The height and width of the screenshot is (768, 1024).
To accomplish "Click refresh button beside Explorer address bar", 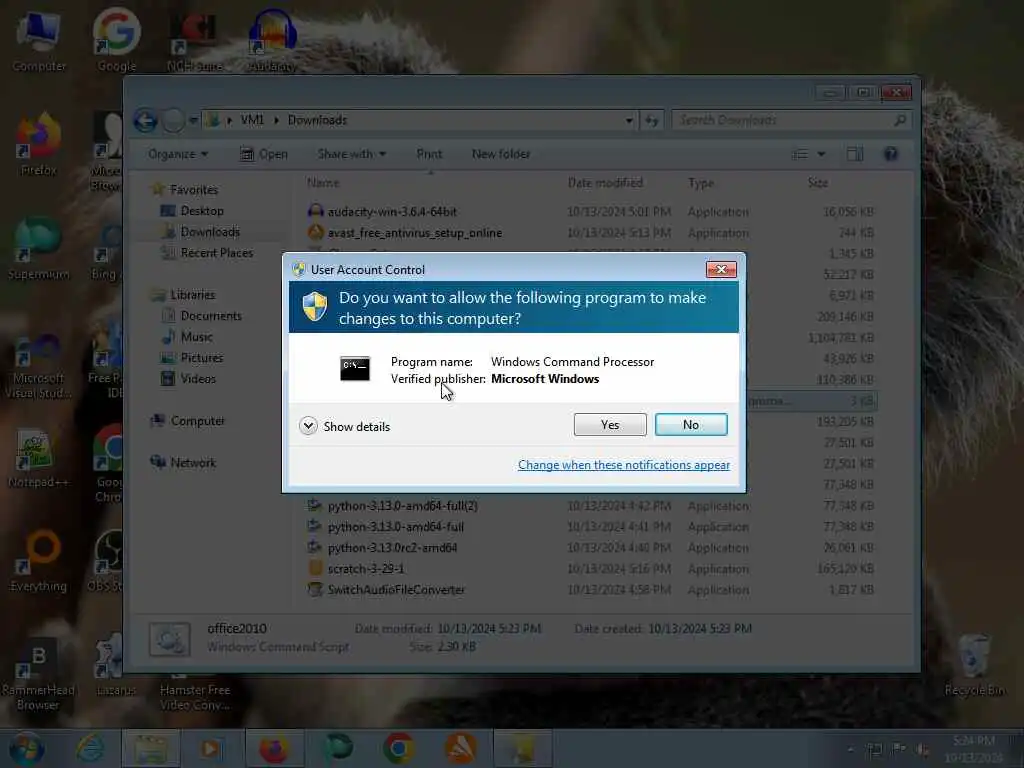I will (652, 120).
